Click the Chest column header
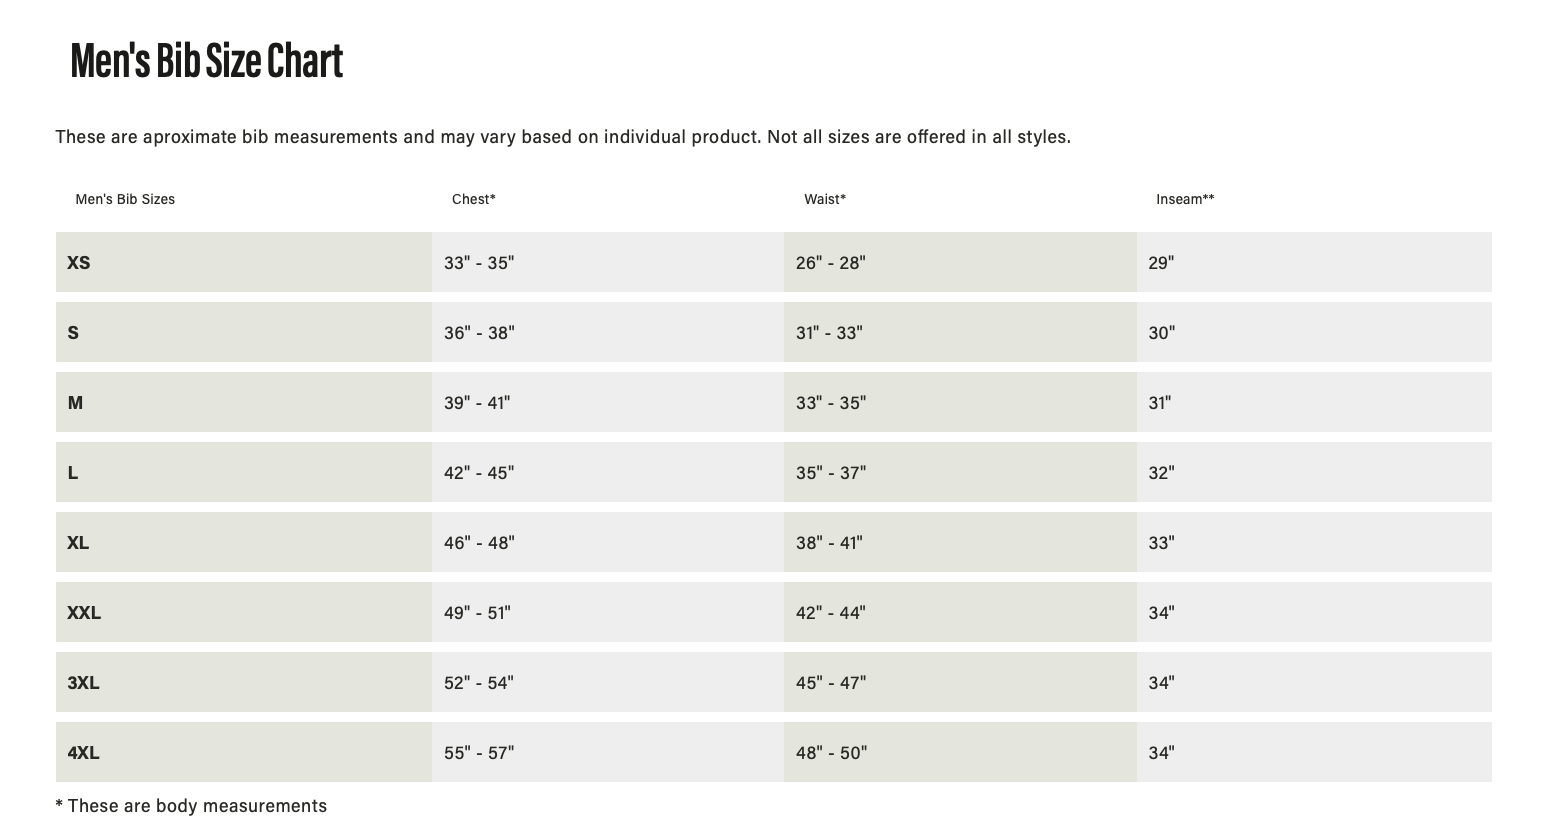Image resolution: width=1565 pixels, height=821 pixels. coord(473,199)
